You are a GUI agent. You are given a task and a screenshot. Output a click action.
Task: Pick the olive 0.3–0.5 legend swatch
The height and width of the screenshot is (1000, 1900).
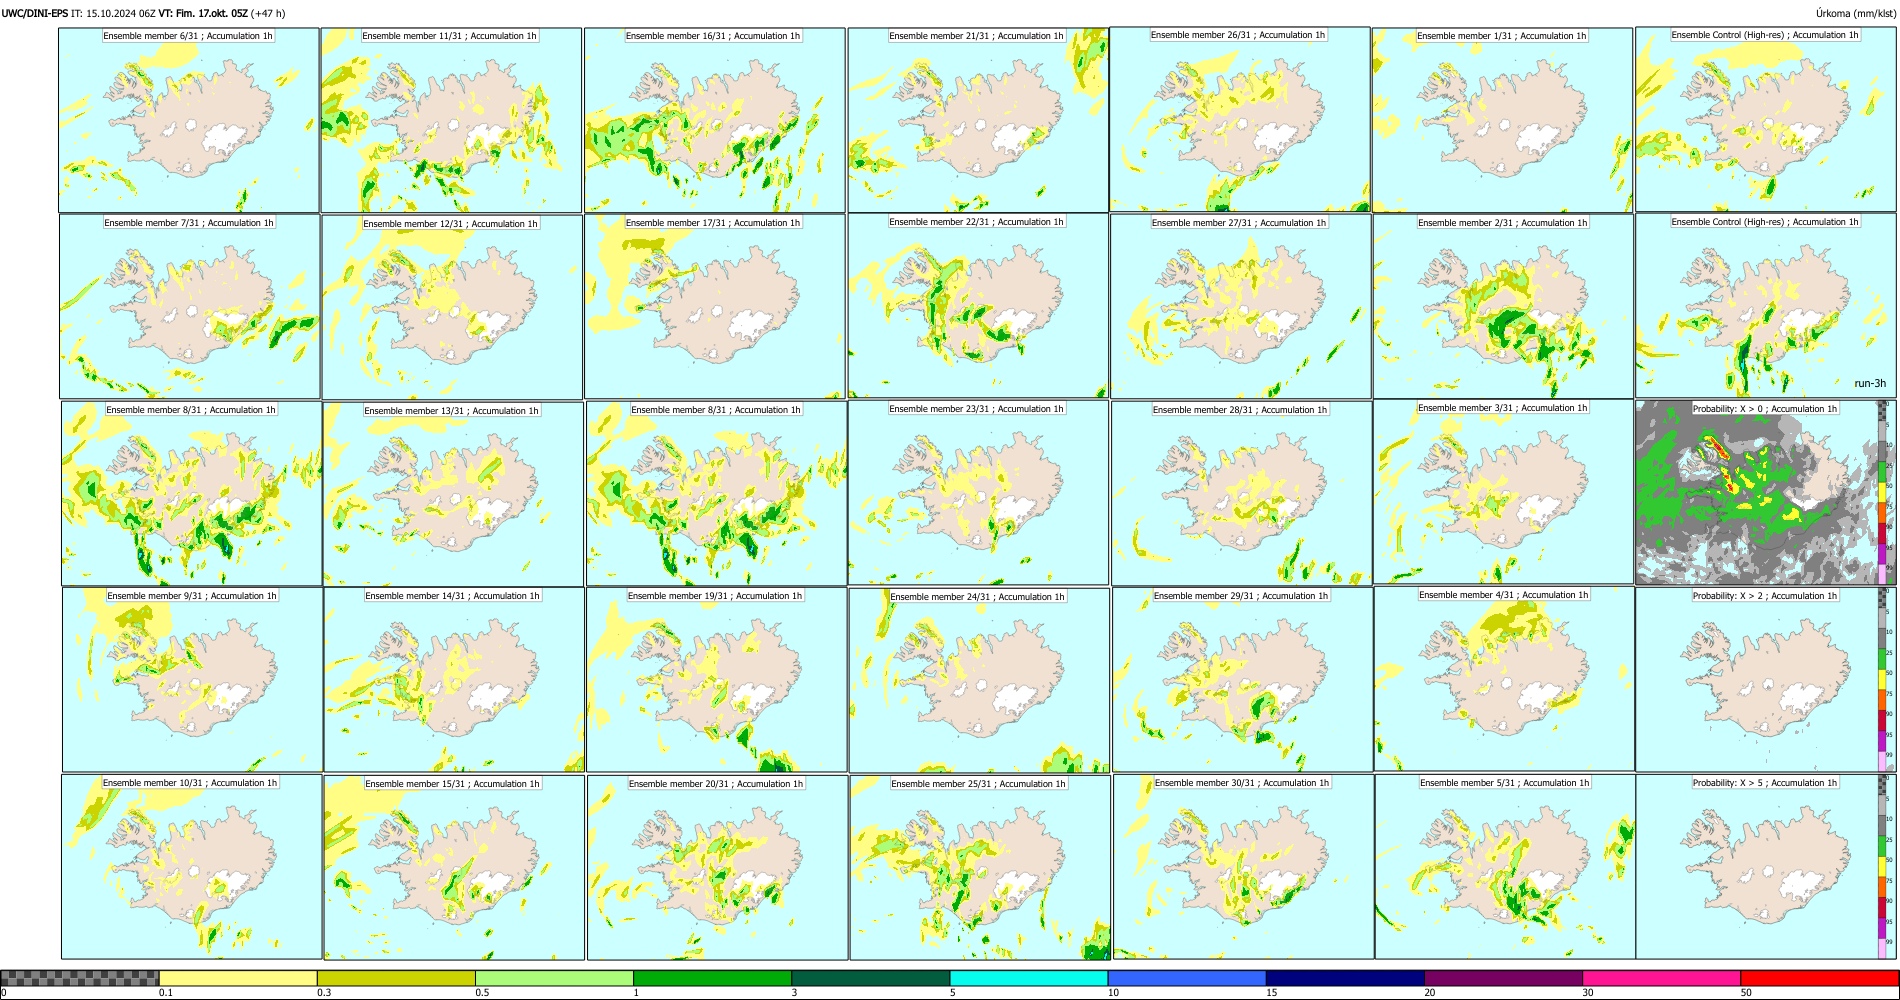pyautogui.click(x=396, y=978)
